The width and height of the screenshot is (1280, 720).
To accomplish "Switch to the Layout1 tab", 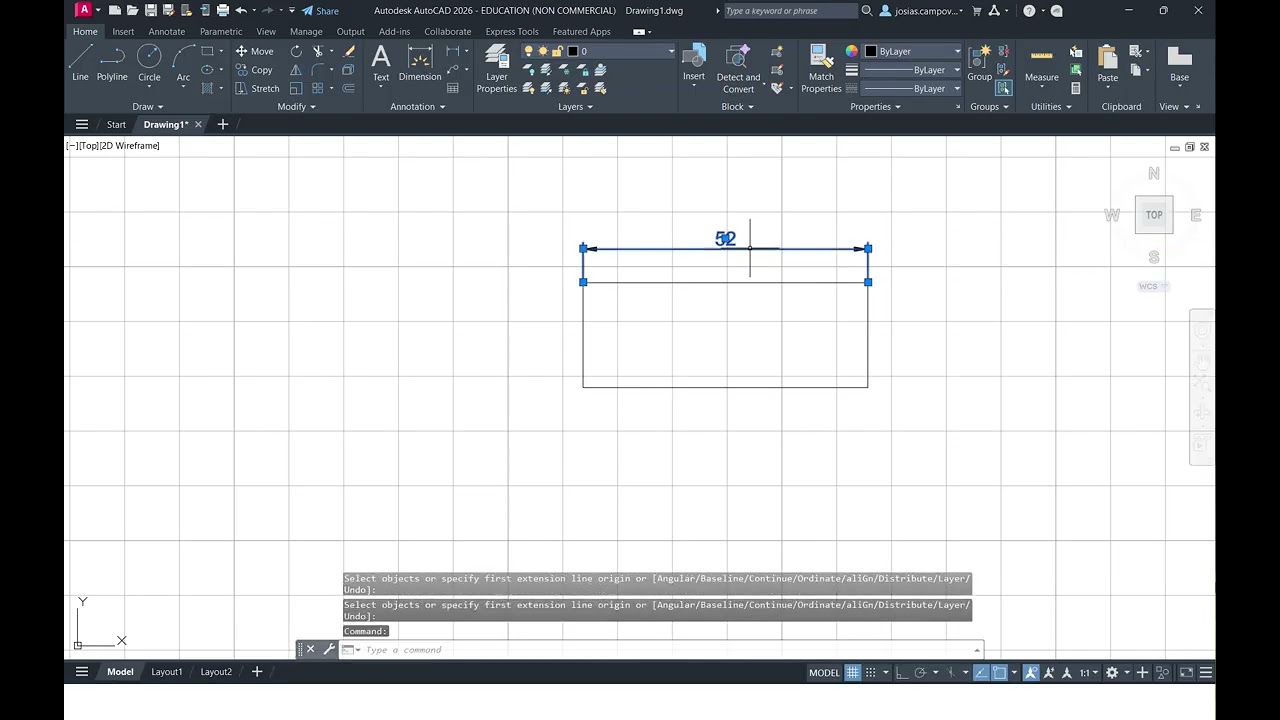I will (x=167, y=672).
